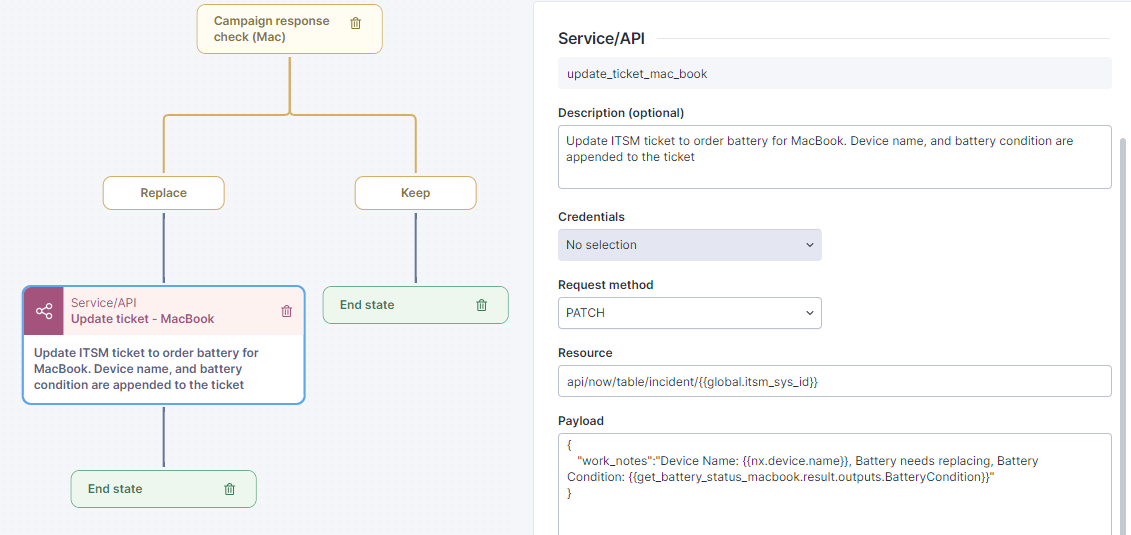The height and width of the screenshot is (535, 1131).
Task: Click the purple Service/API share icon
Action: pos(44,311)
